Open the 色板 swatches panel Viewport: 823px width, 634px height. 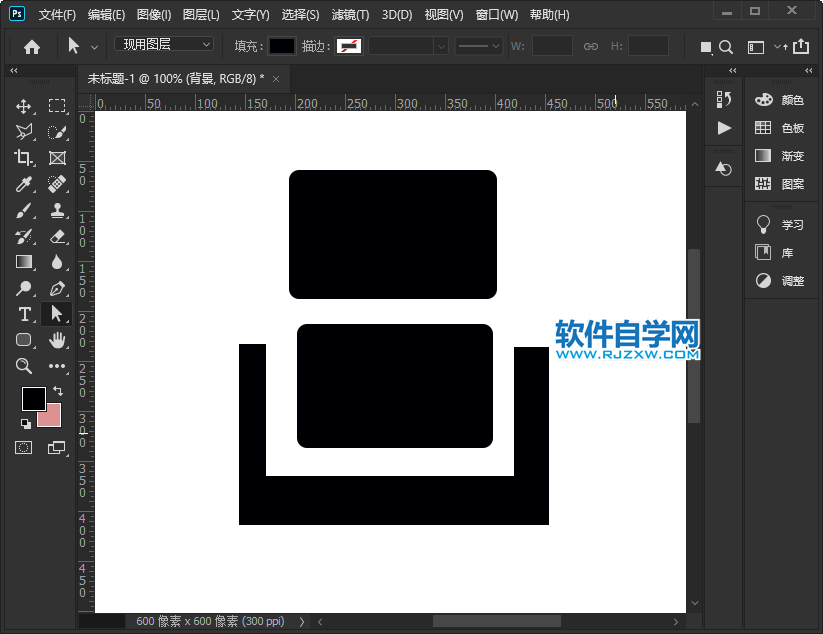tap(775, 128)
